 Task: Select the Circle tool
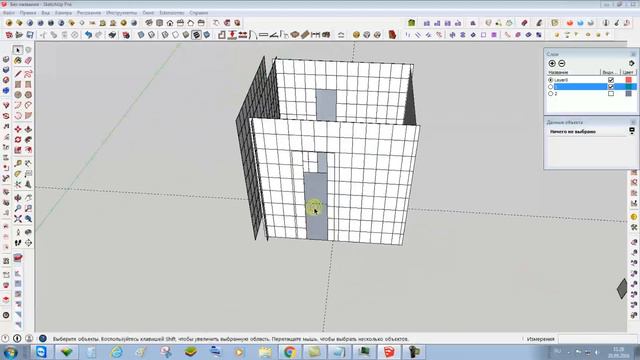point(18,95)
